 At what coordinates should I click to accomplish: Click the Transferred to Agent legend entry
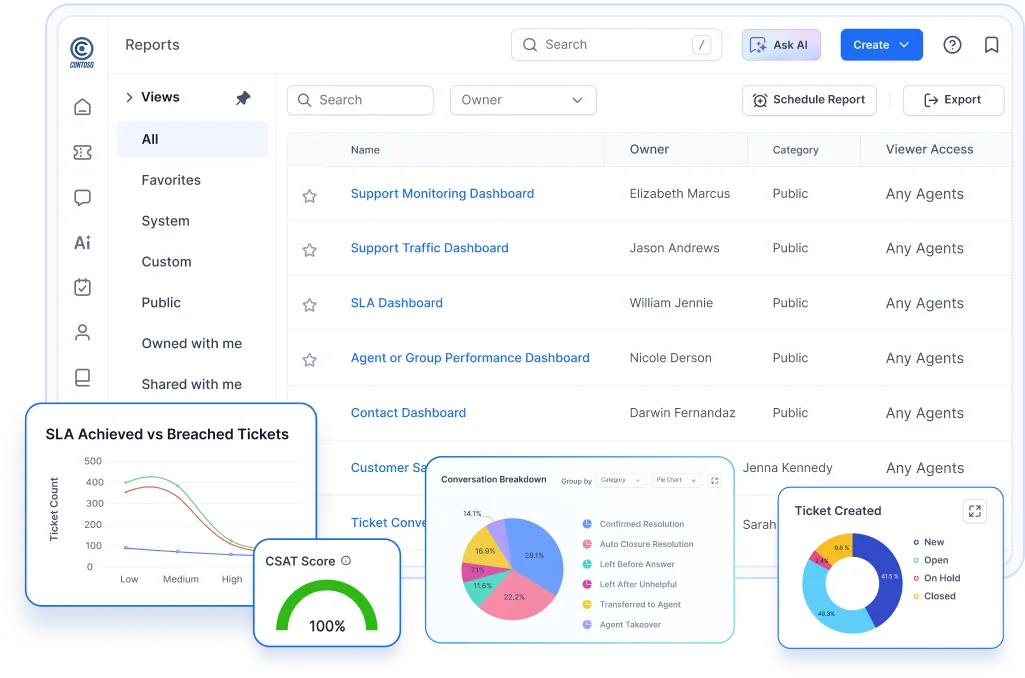pyautogui.click(x=631, y=605)
